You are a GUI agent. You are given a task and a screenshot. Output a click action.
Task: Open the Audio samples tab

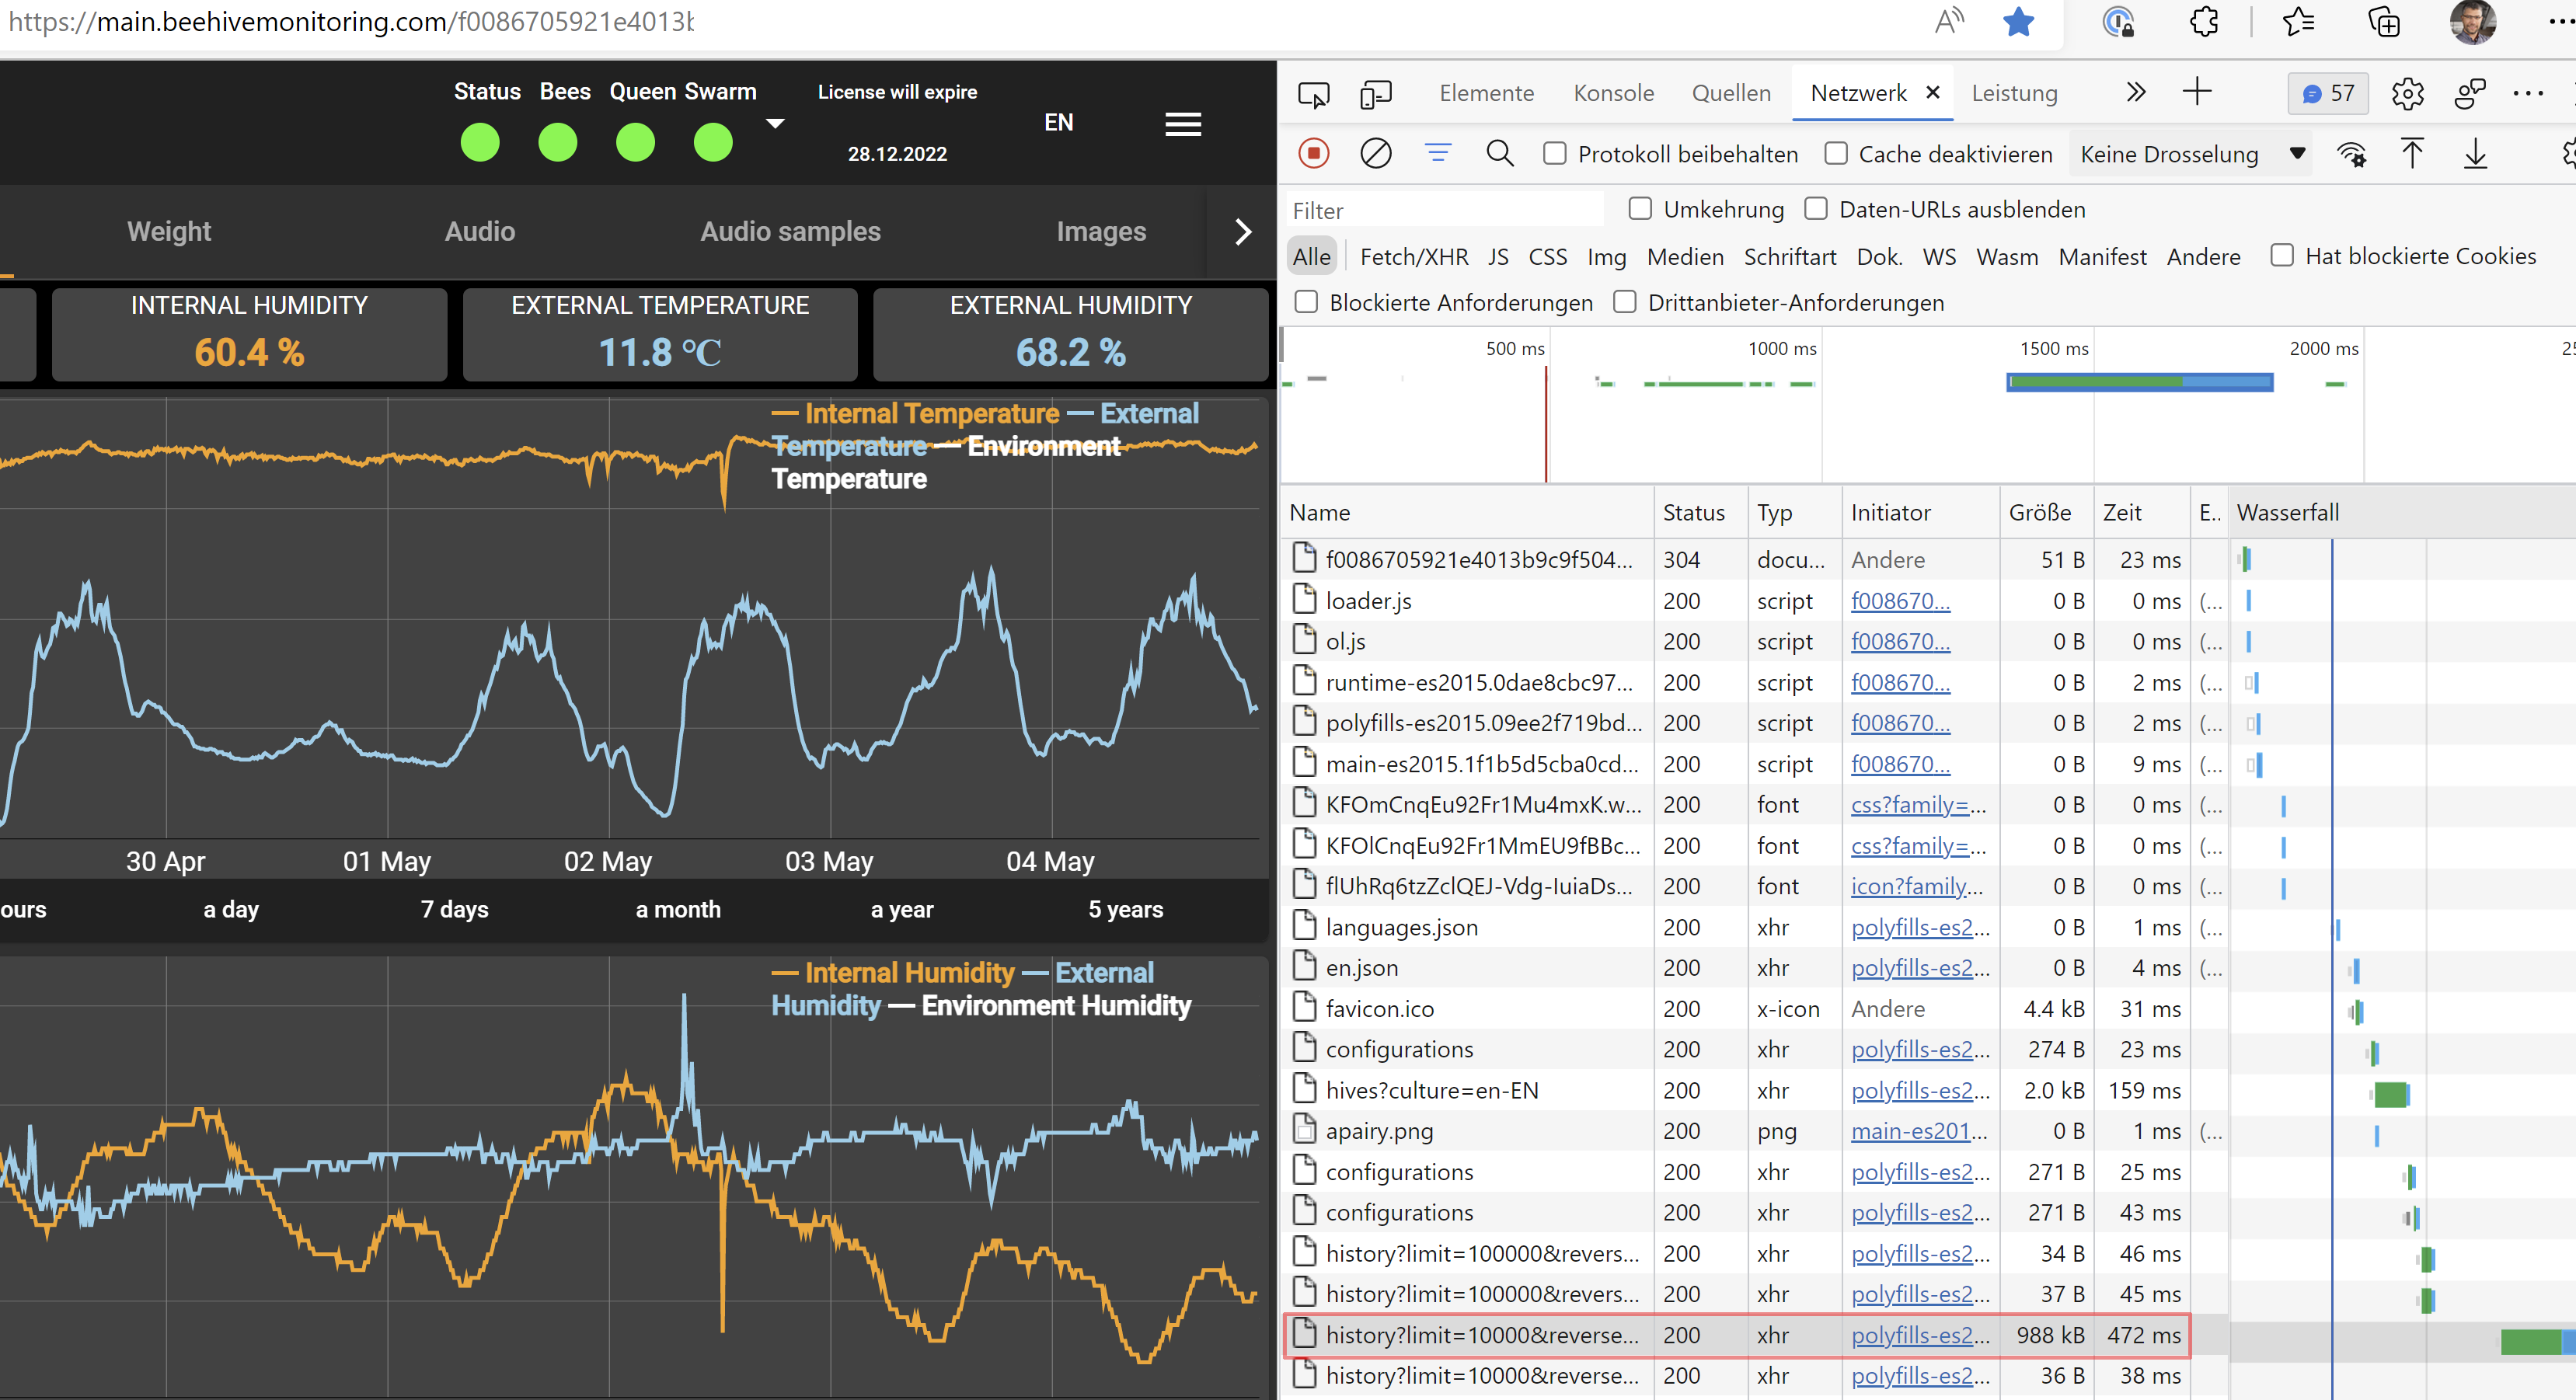[x=790, y=231]
